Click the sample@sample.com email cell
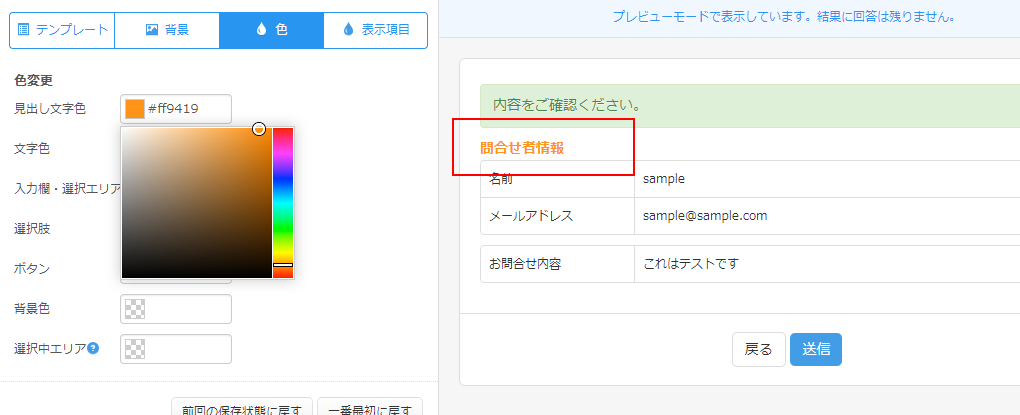Screen dimensions: 1020x415 point(704,215)
